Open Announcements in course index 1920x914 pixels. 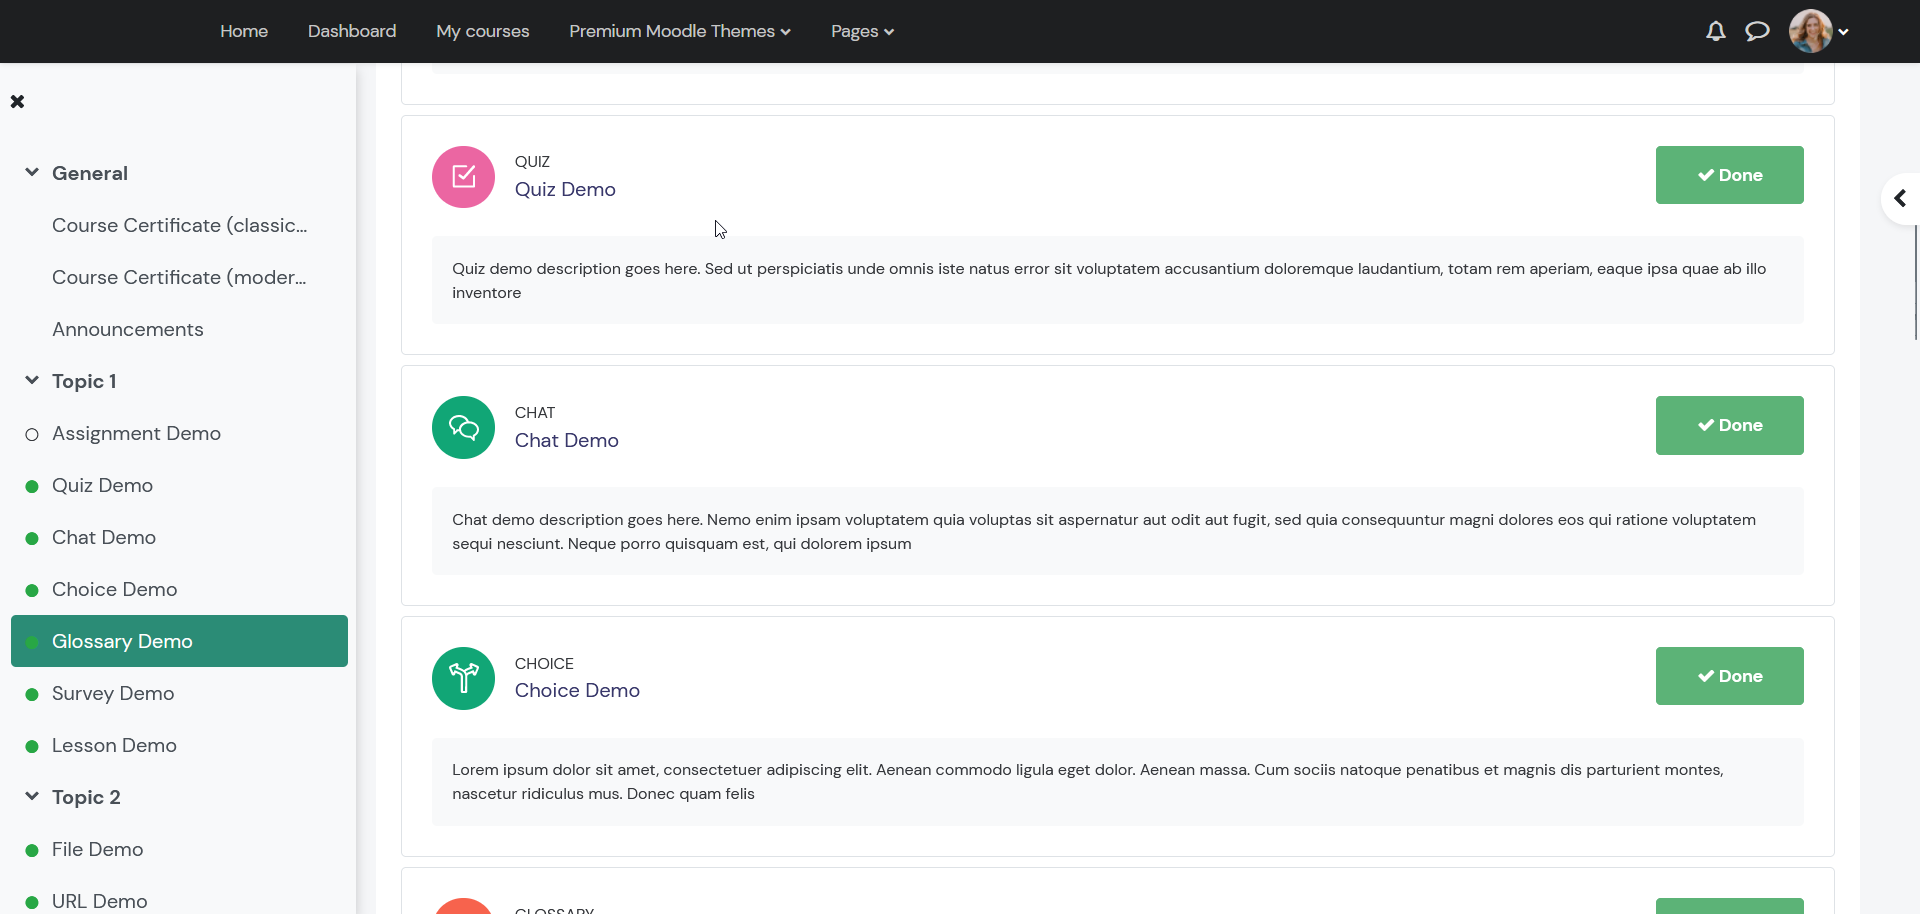click(128, 330)
